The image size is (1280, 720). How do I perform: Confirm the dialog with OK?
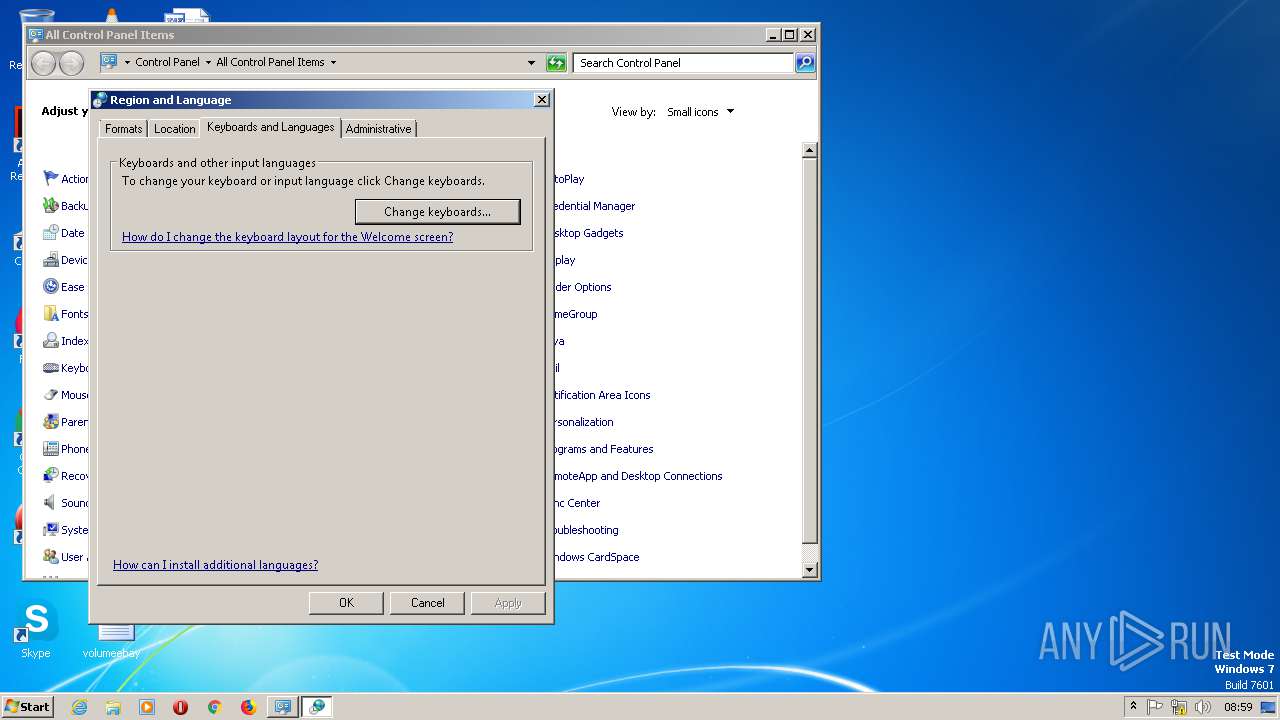346,603
